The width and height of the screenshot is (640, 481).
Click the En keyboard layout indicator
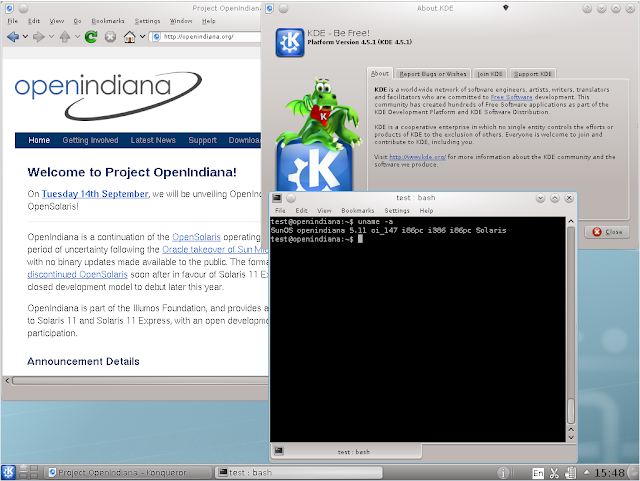538,473
